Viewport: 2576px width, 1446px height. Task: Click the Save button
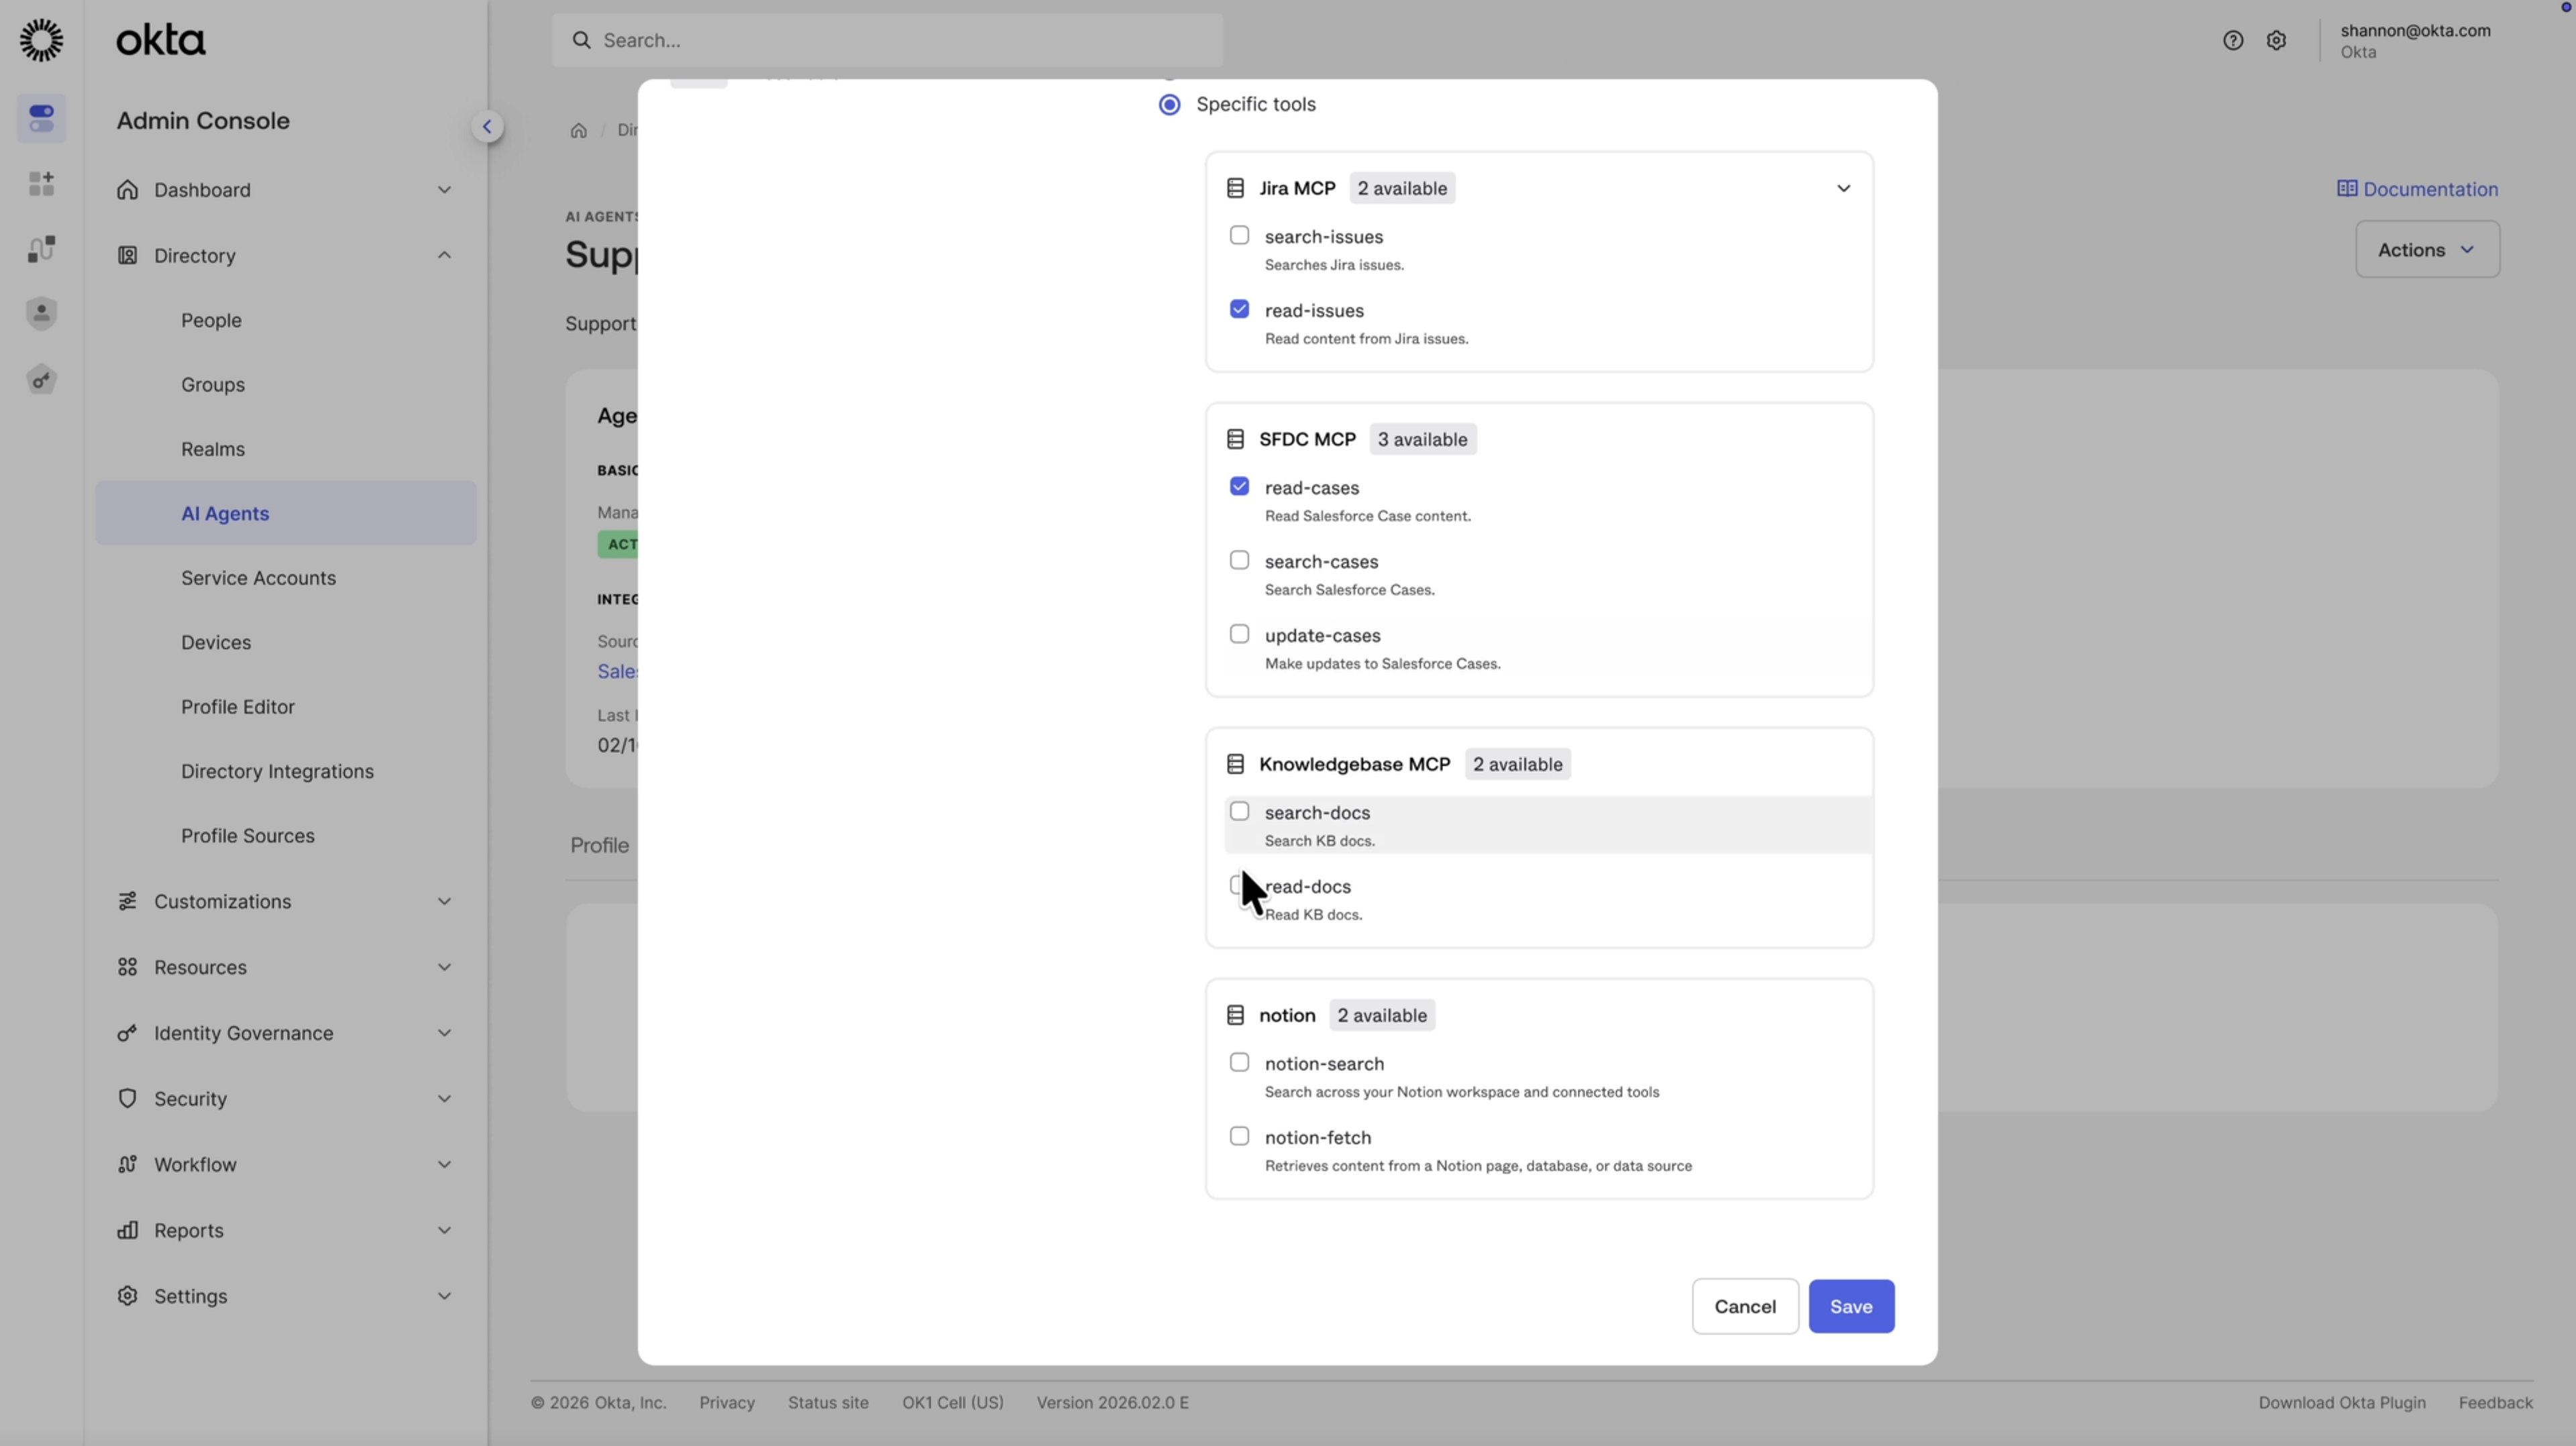click(x=1850, y=1306)
